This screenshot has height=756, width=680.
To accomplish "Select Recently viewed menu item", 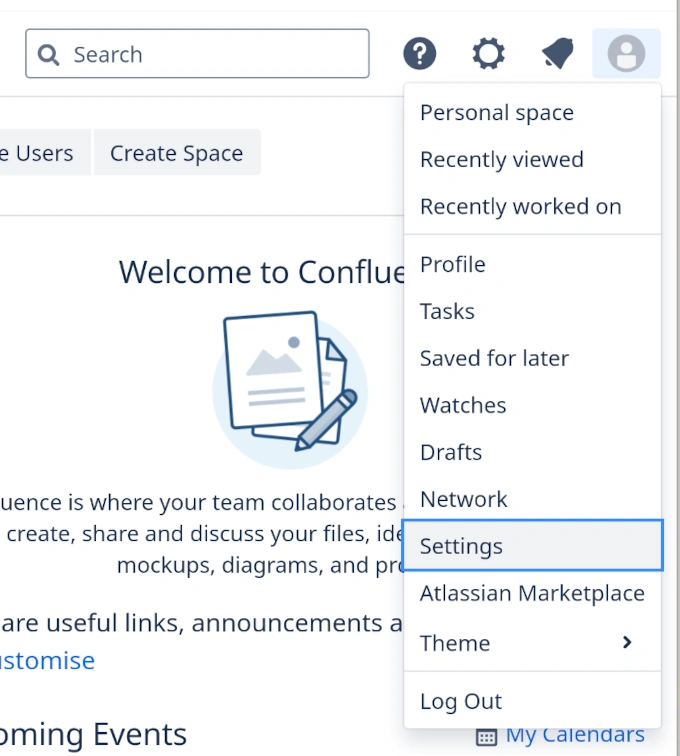I will coord(502,160).
